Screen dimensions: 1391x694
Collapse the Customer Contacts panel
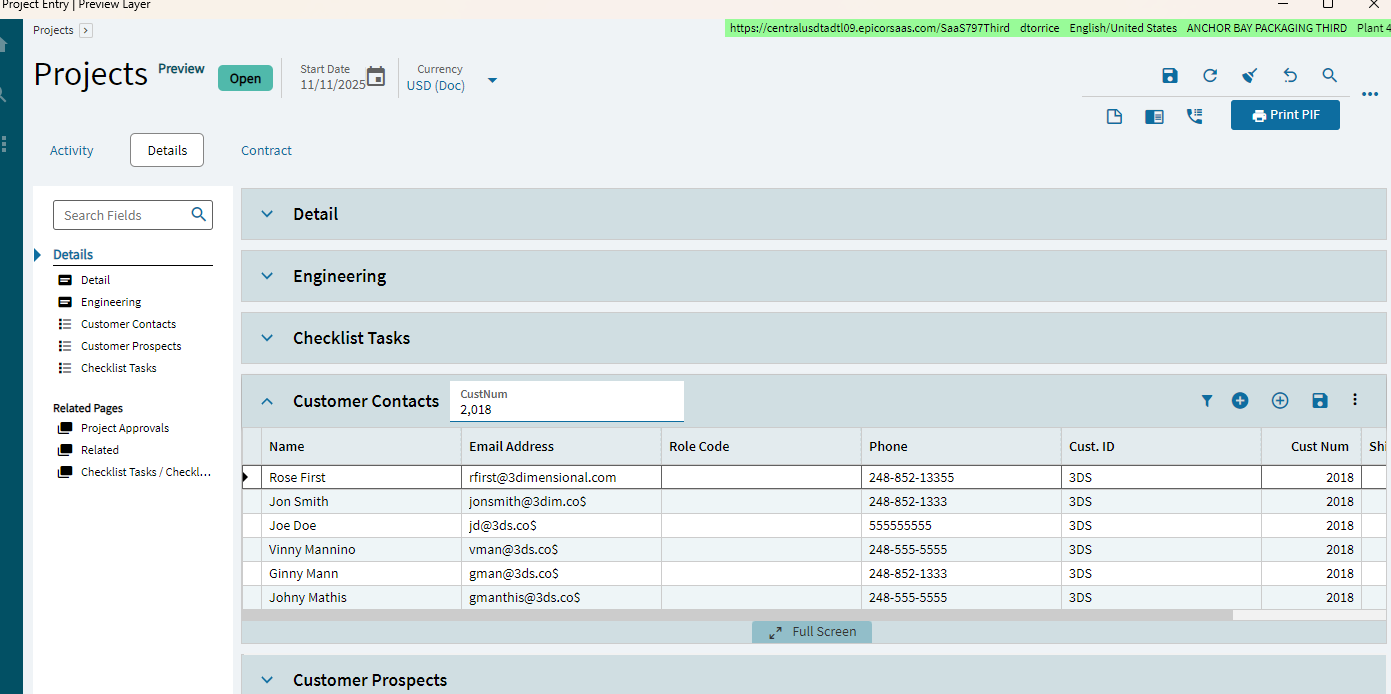tap(267, 401)
